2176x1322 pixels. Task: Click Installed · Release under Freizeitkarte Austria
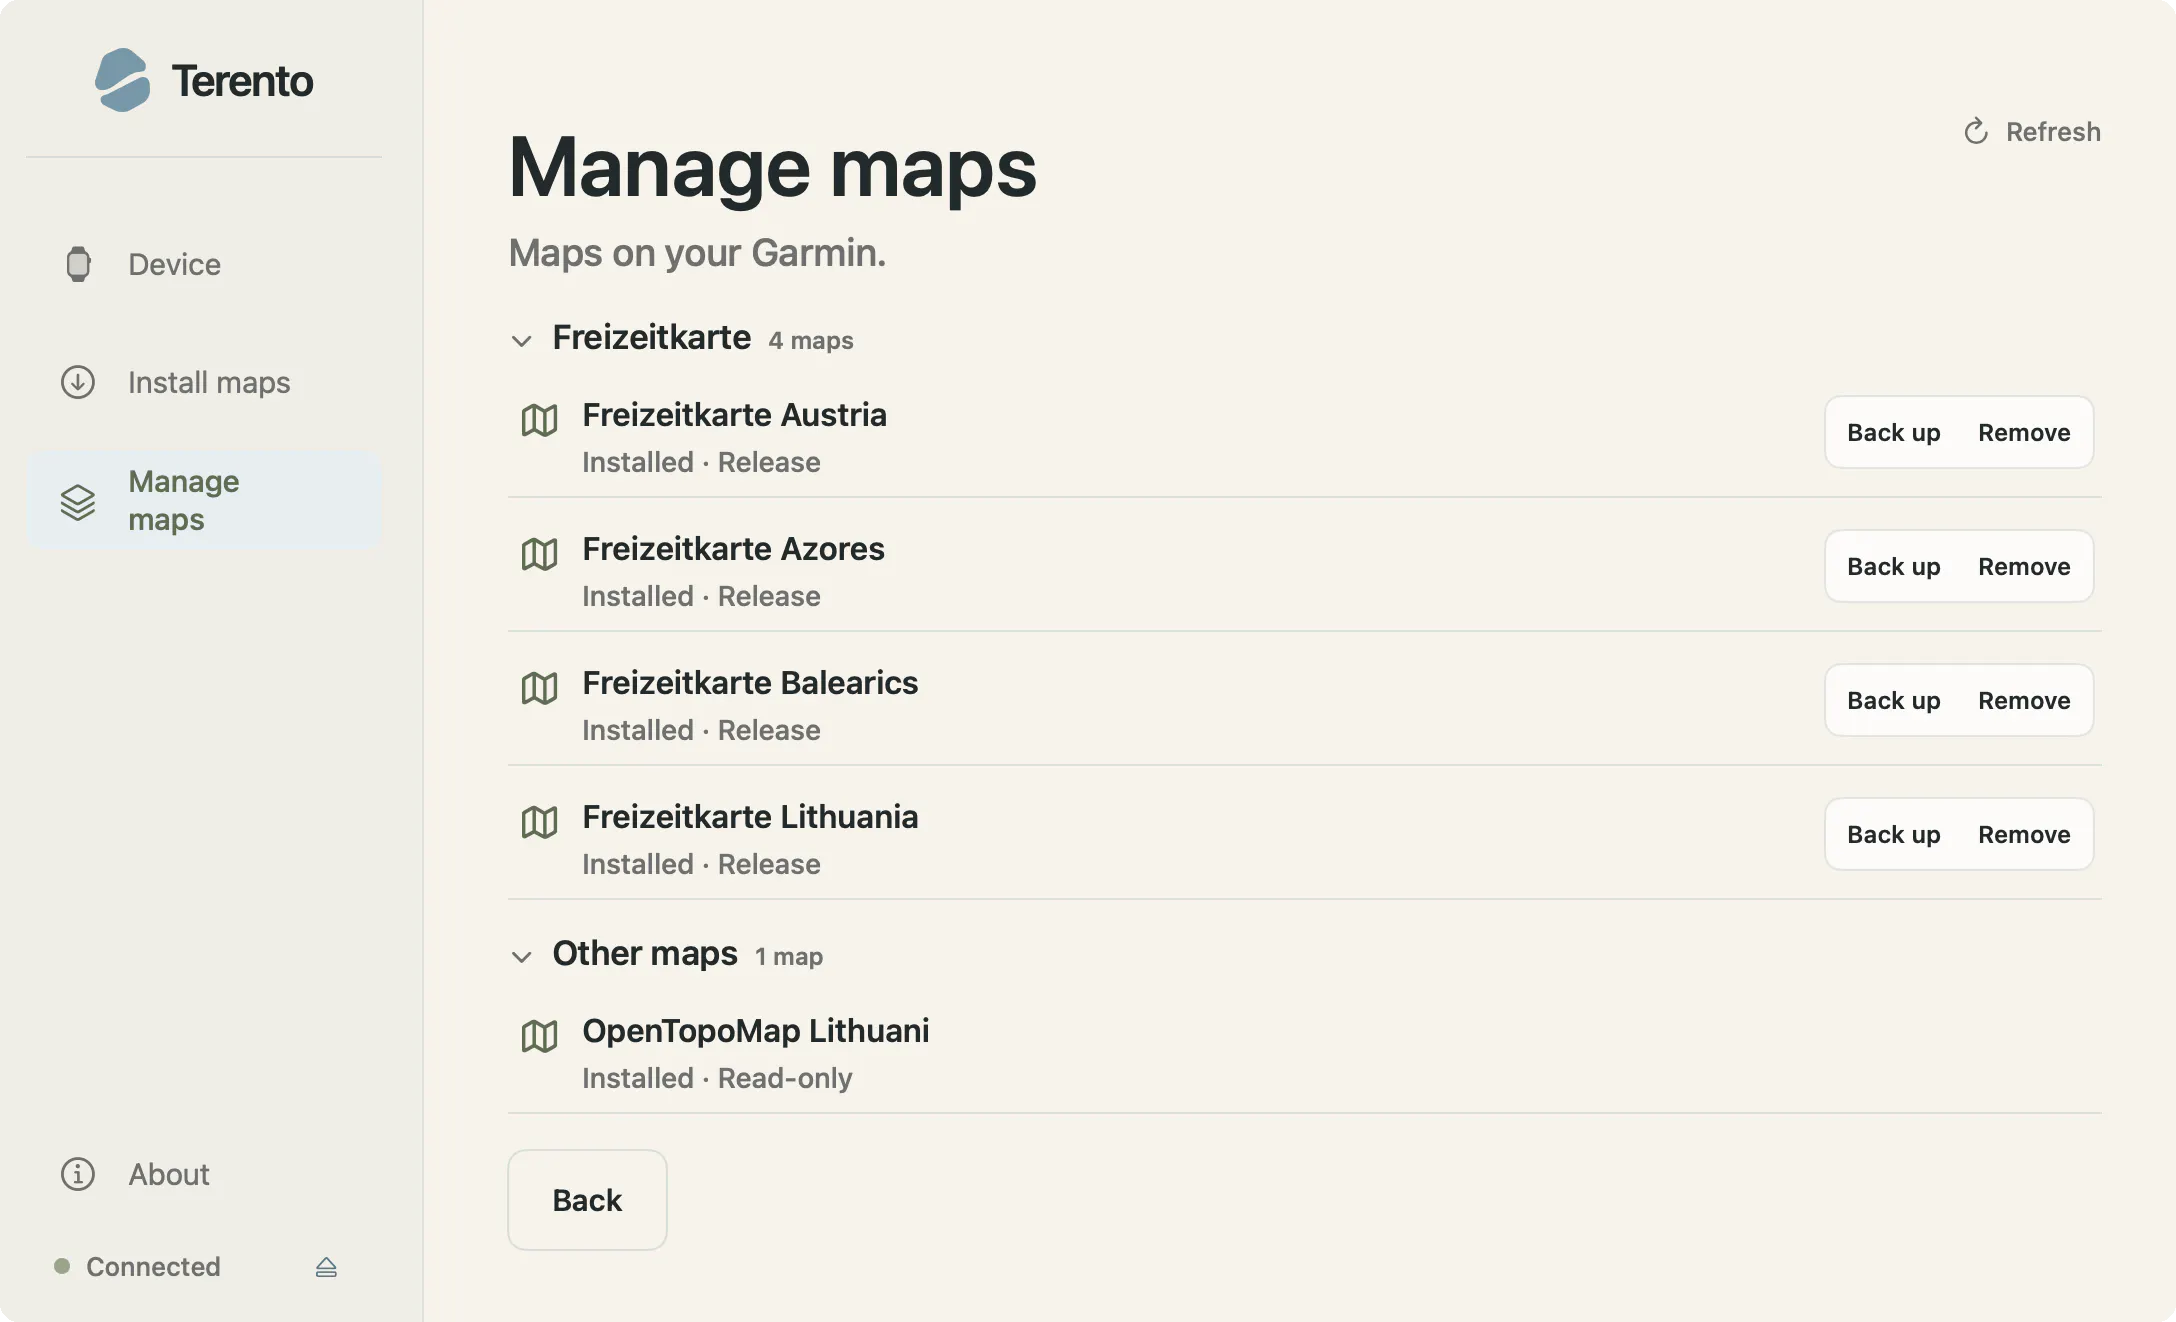coord(701,462)
